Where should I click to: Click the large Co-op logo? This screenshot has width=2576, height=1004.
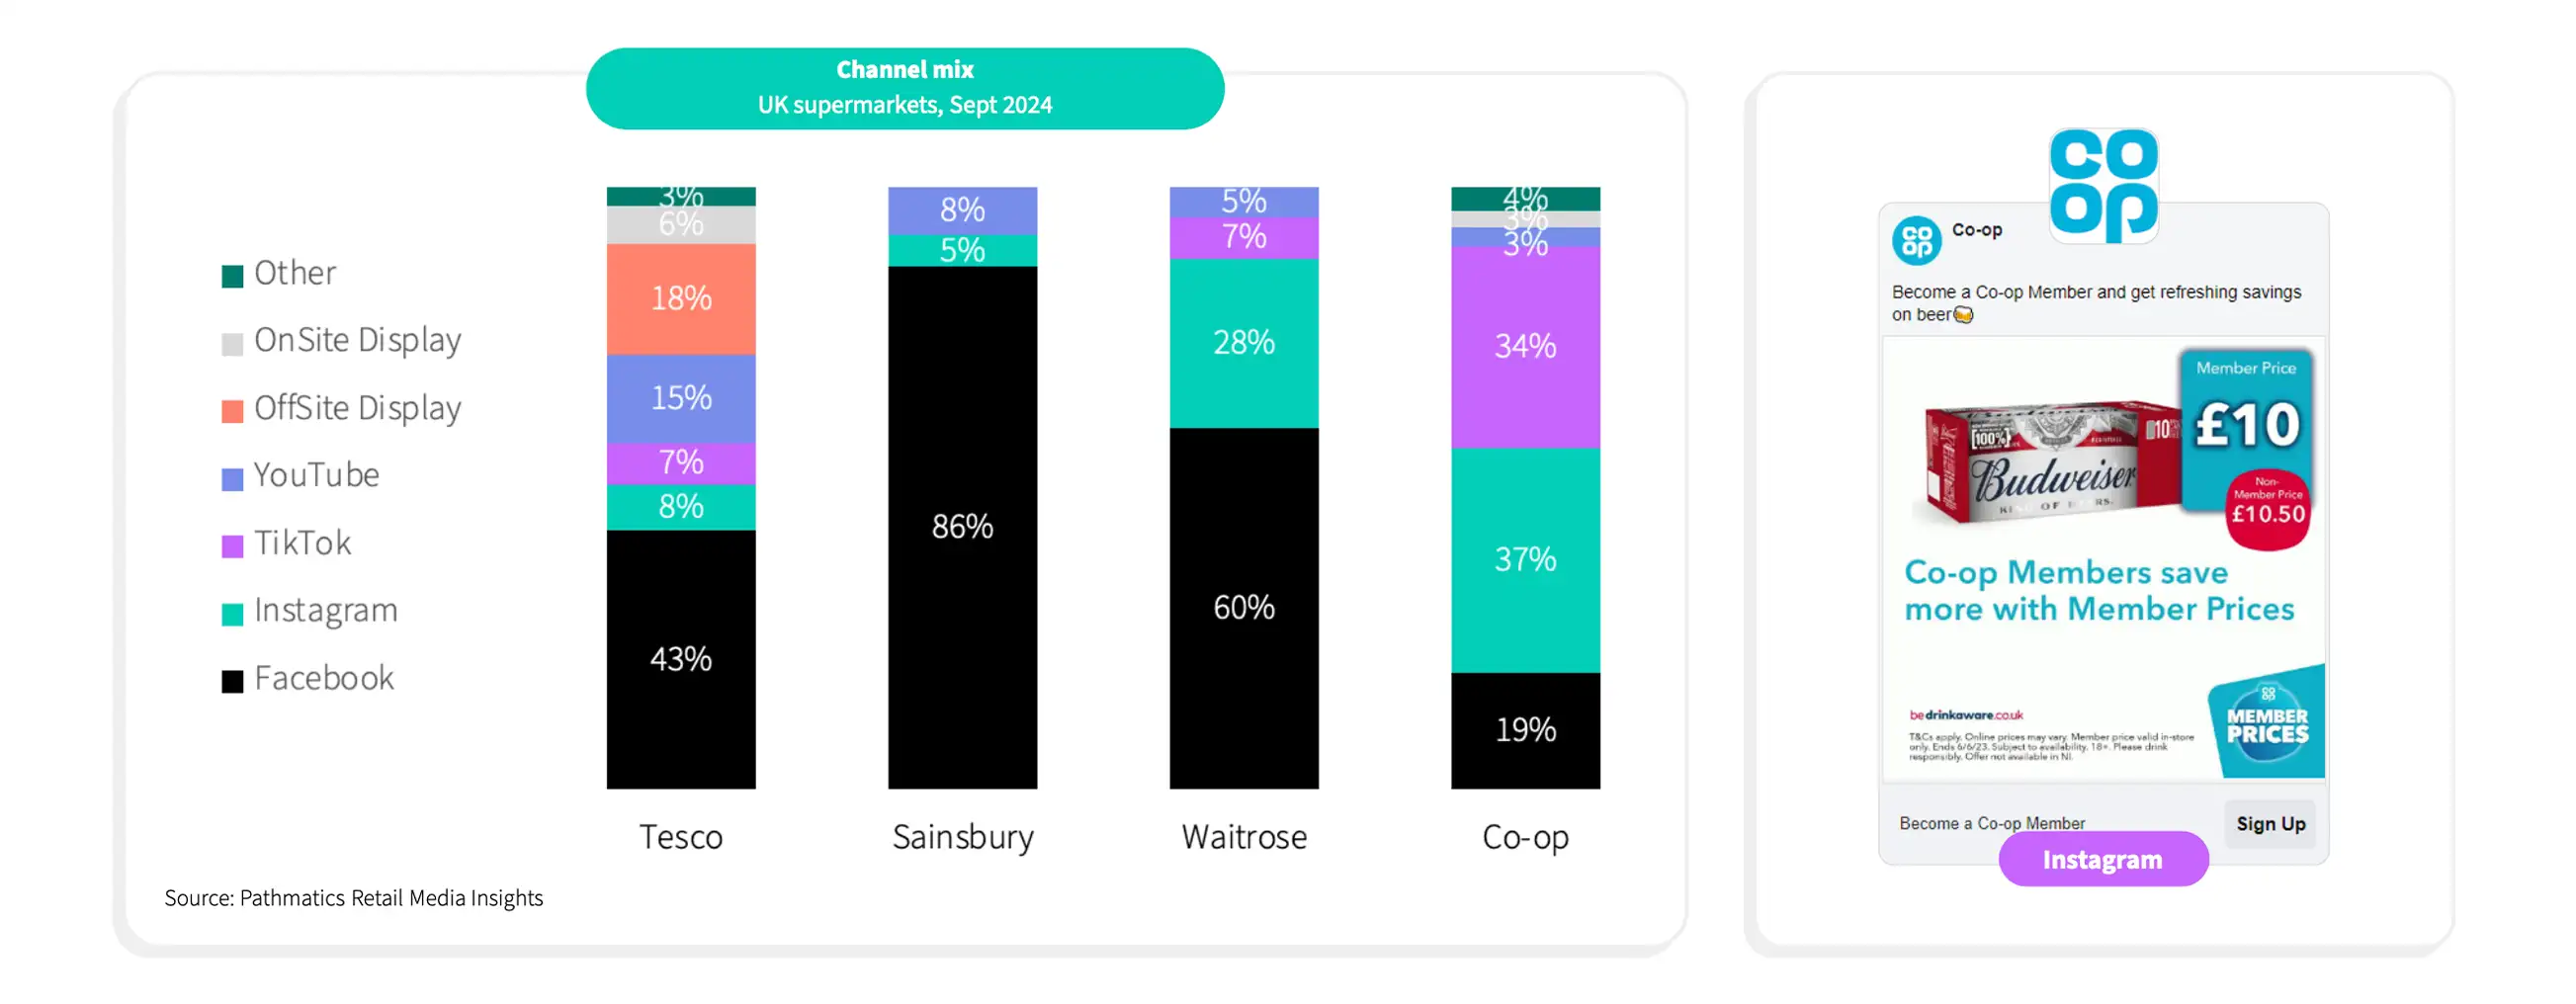pos(2103,185)
